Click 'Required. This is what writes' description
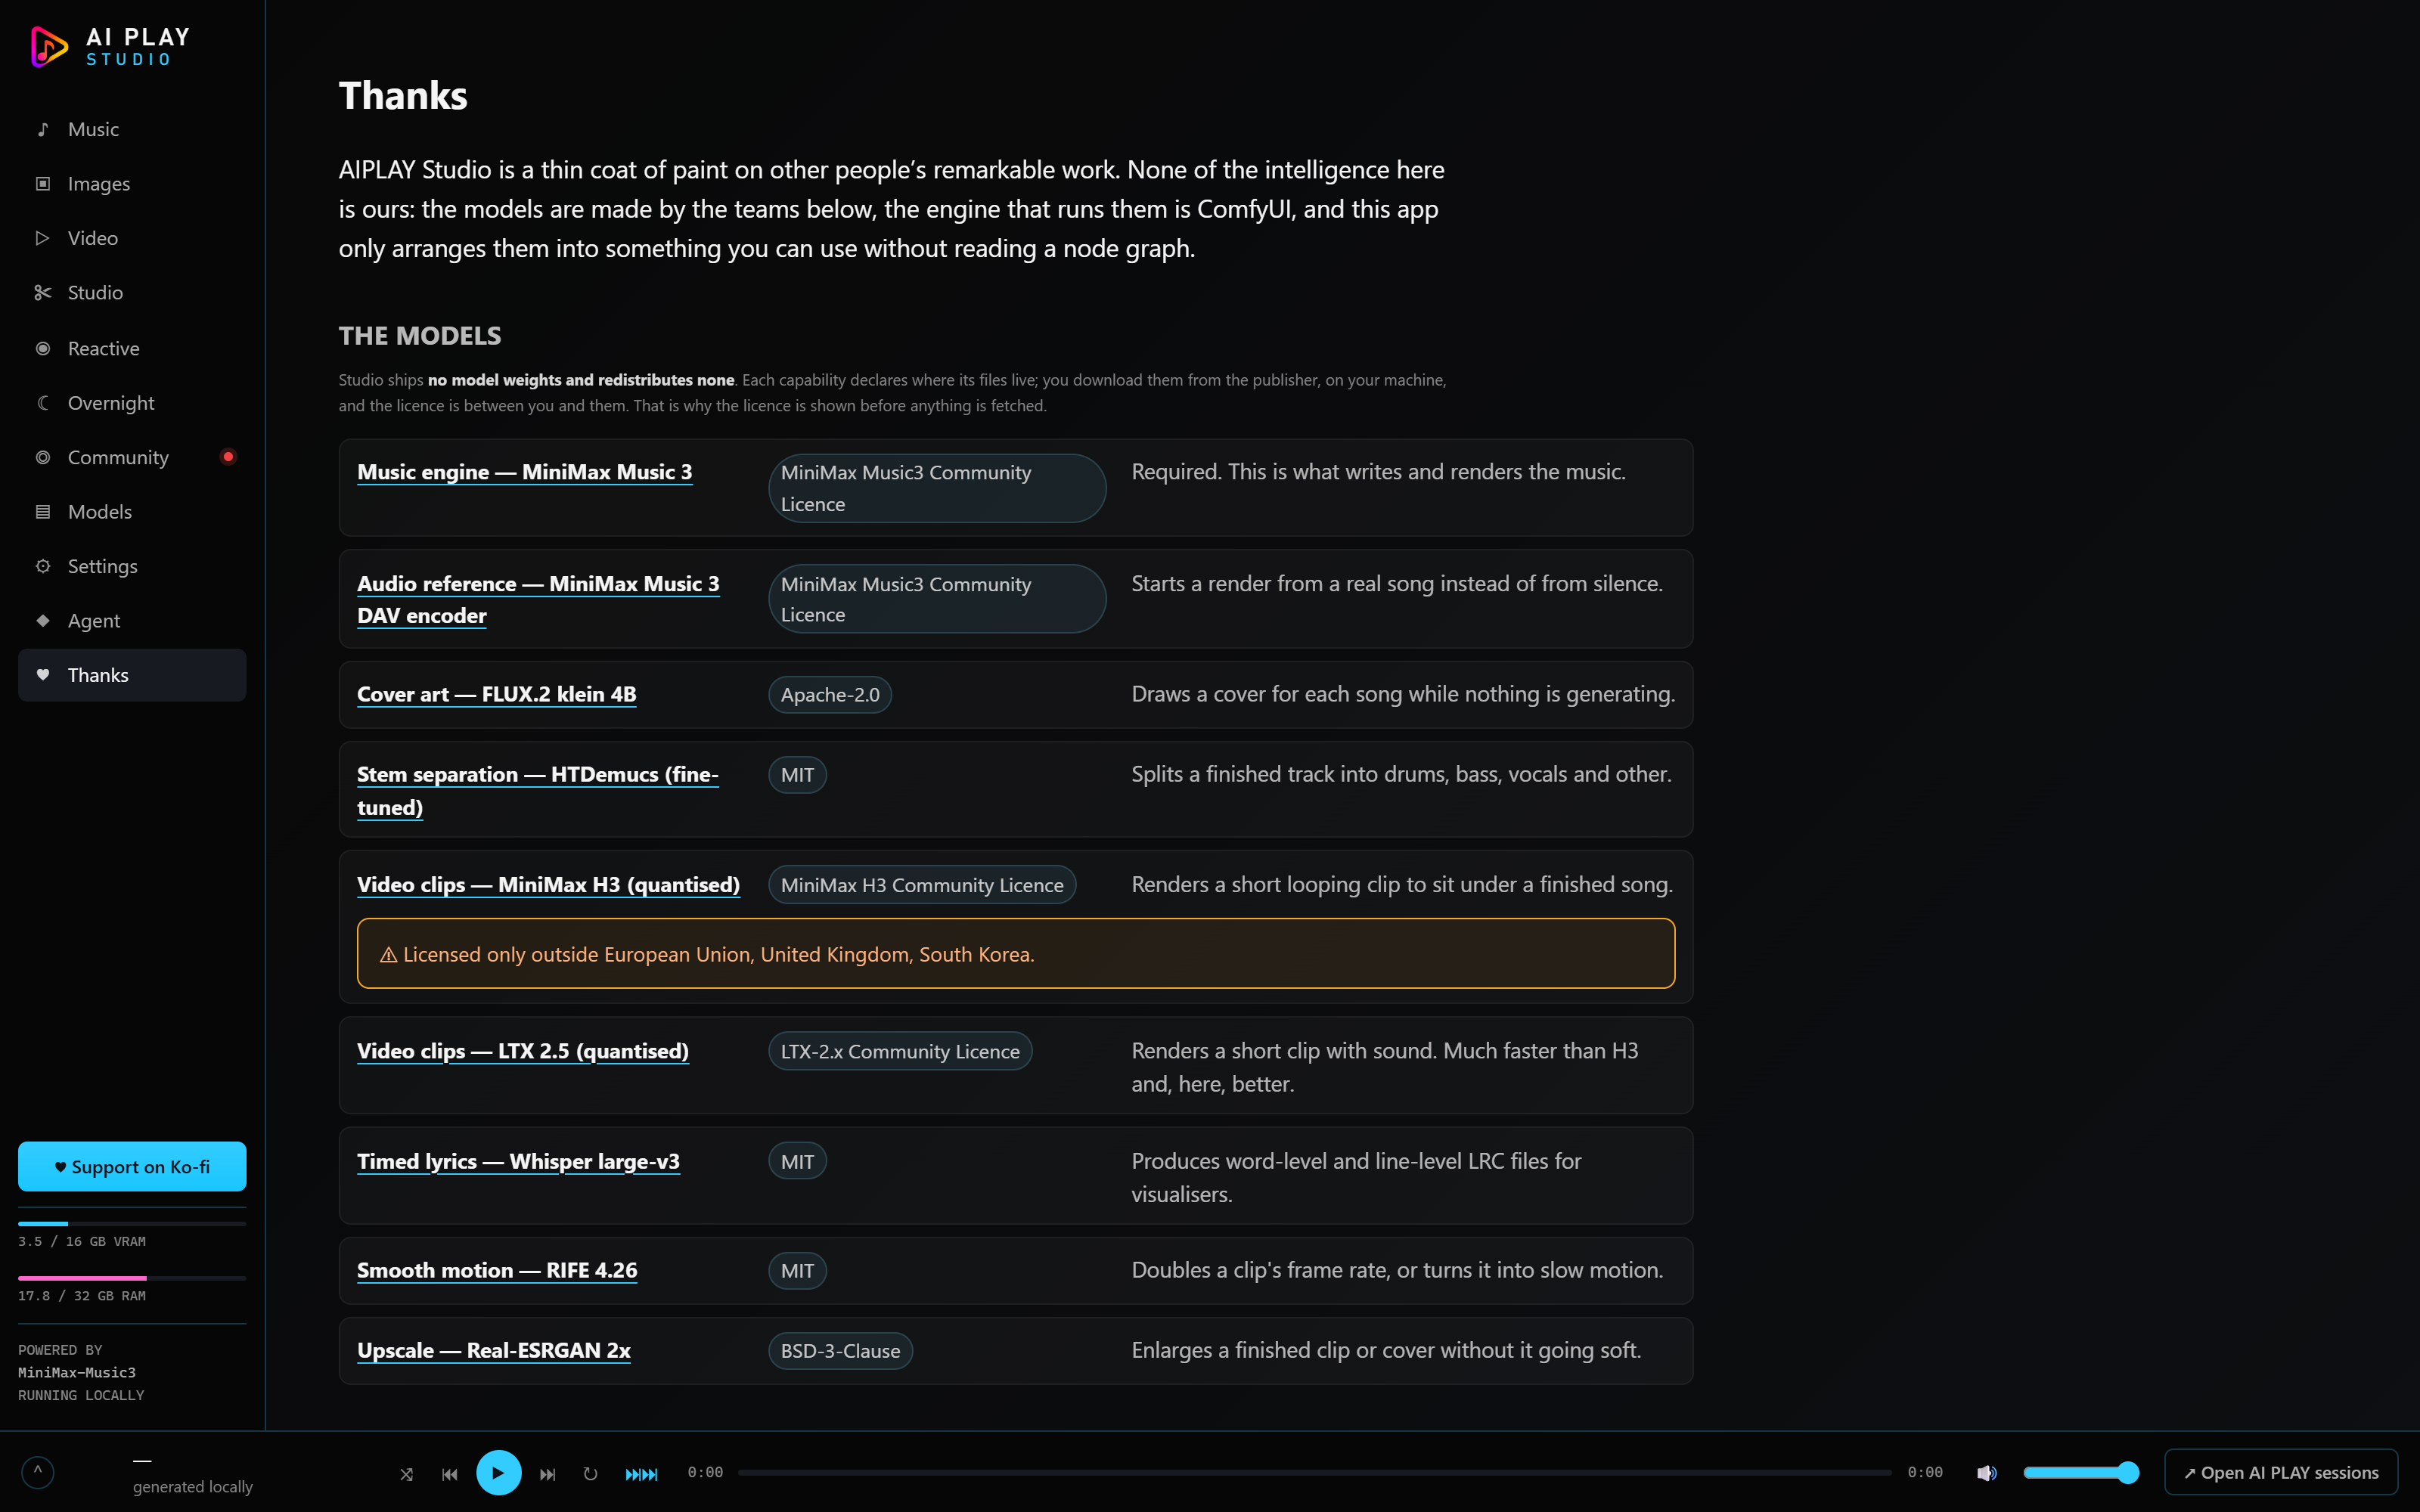This screenshot has width=2420, height=1512. tap(1378, 471)
